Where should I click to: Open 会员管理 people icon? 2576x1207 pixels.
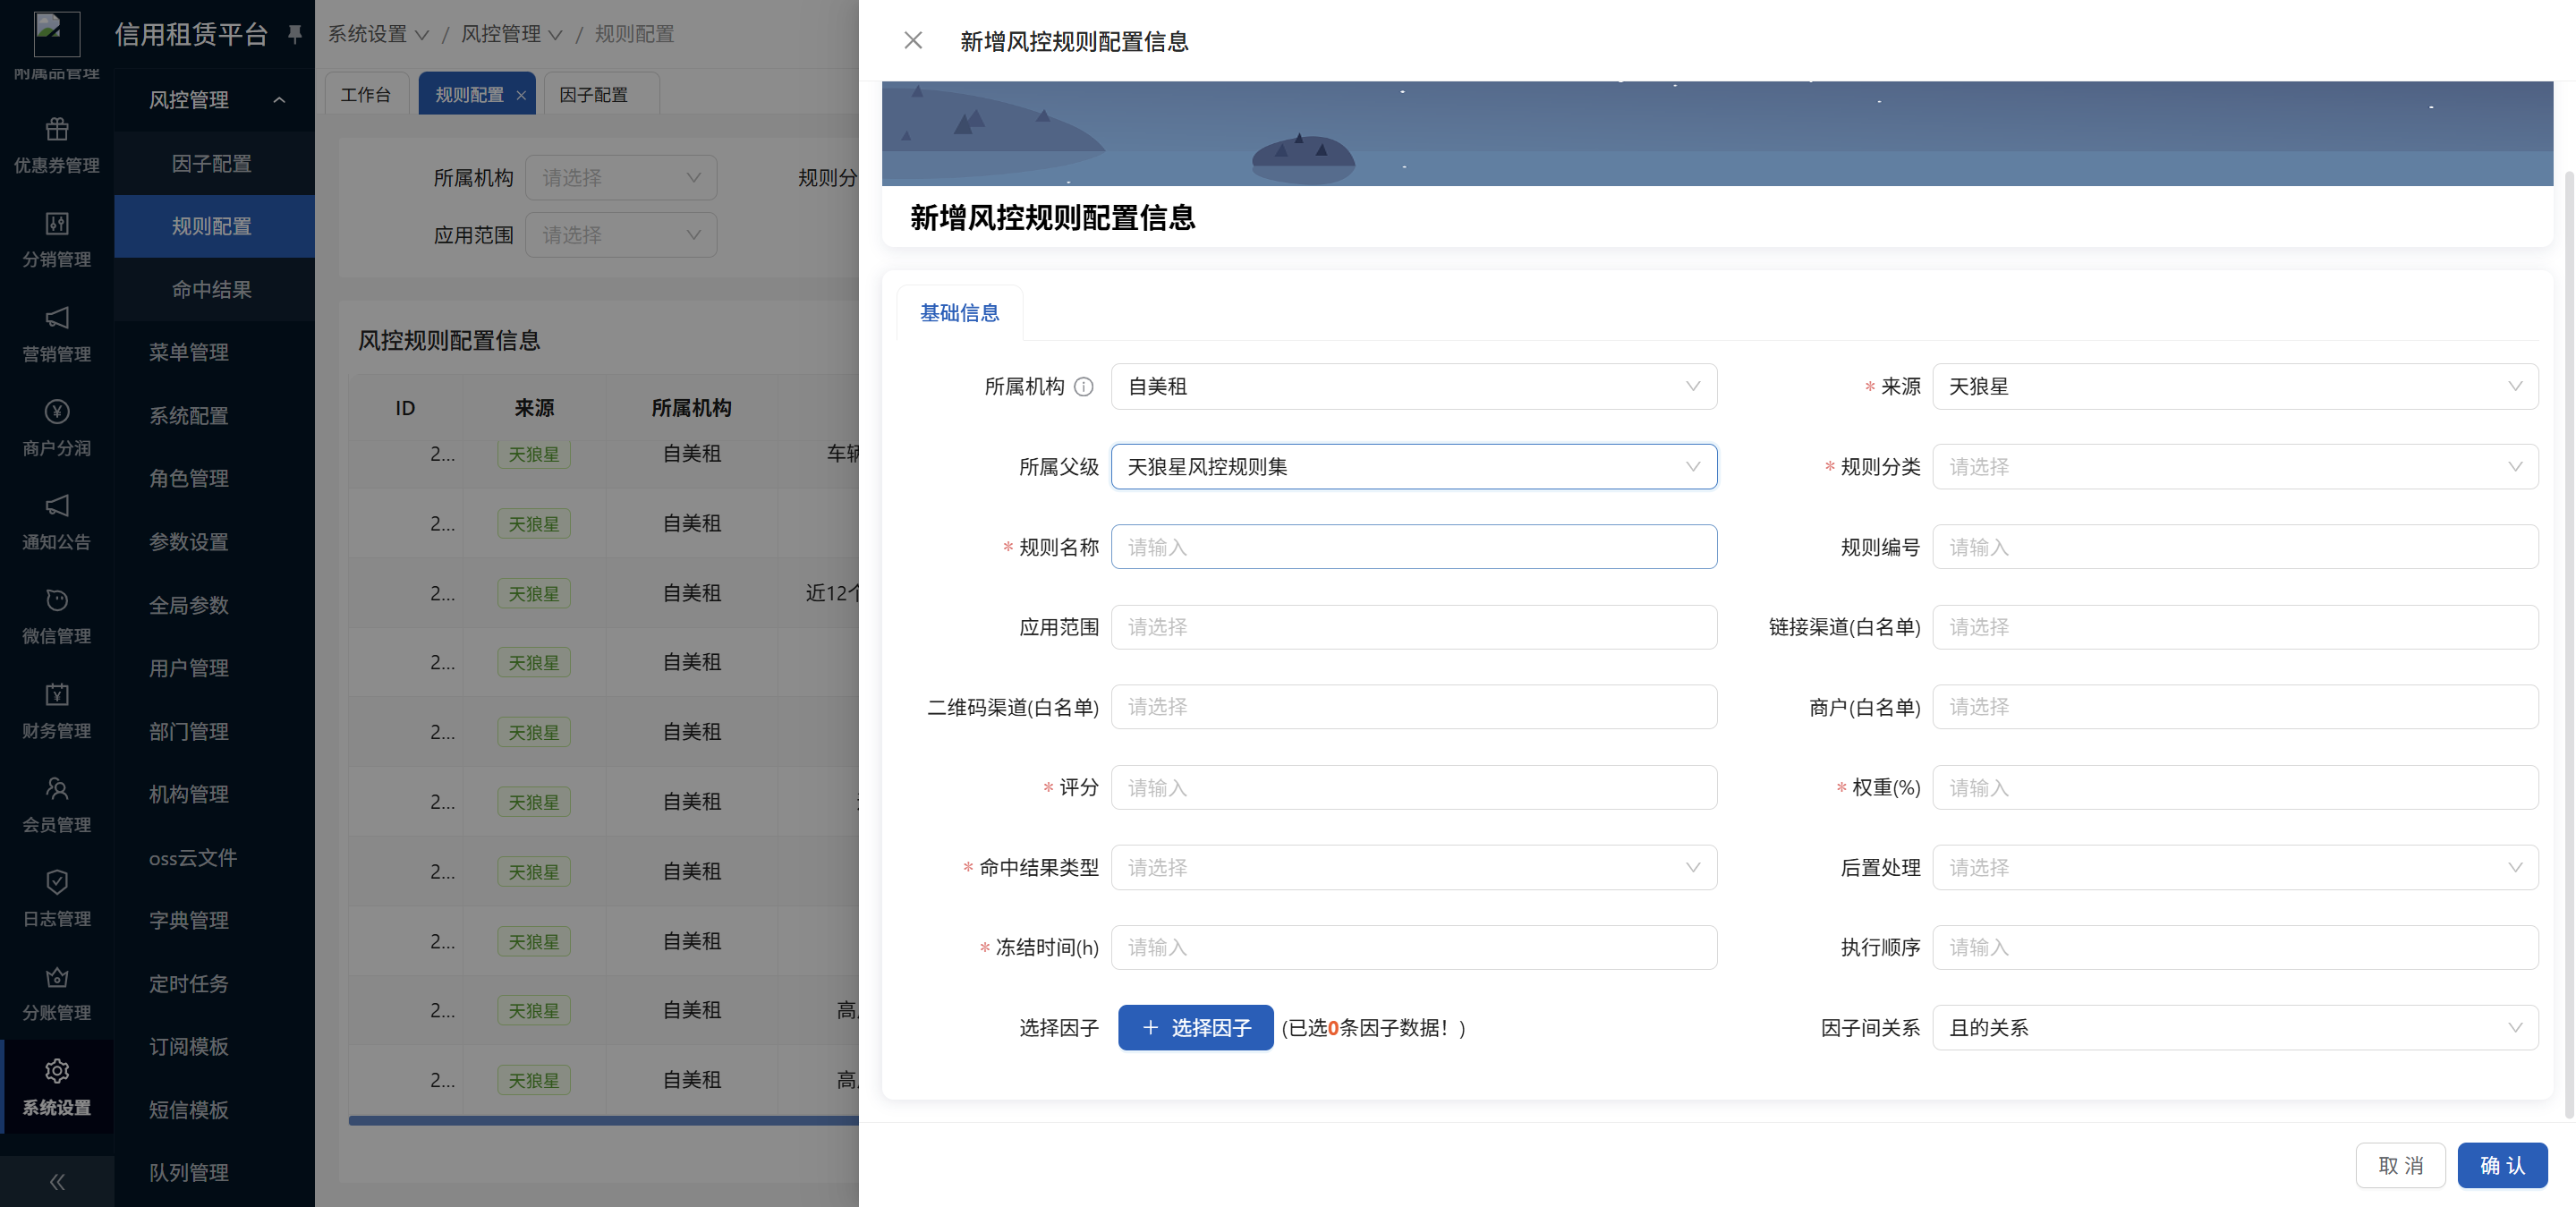57,789
